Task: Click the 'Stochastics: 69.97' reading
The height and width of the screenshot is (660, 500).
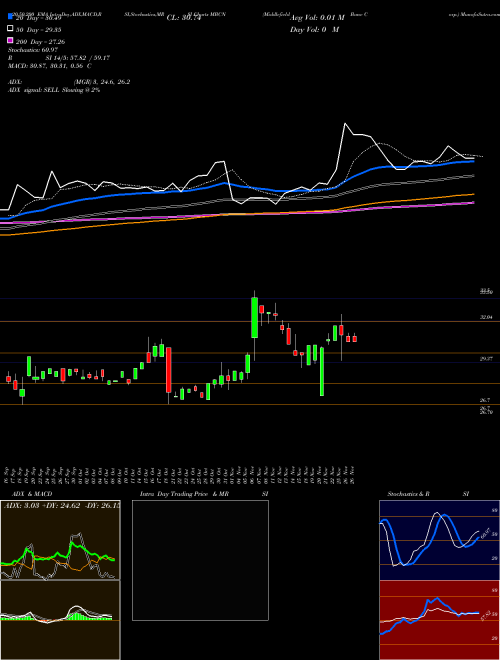Action: [x=33, y=50]
